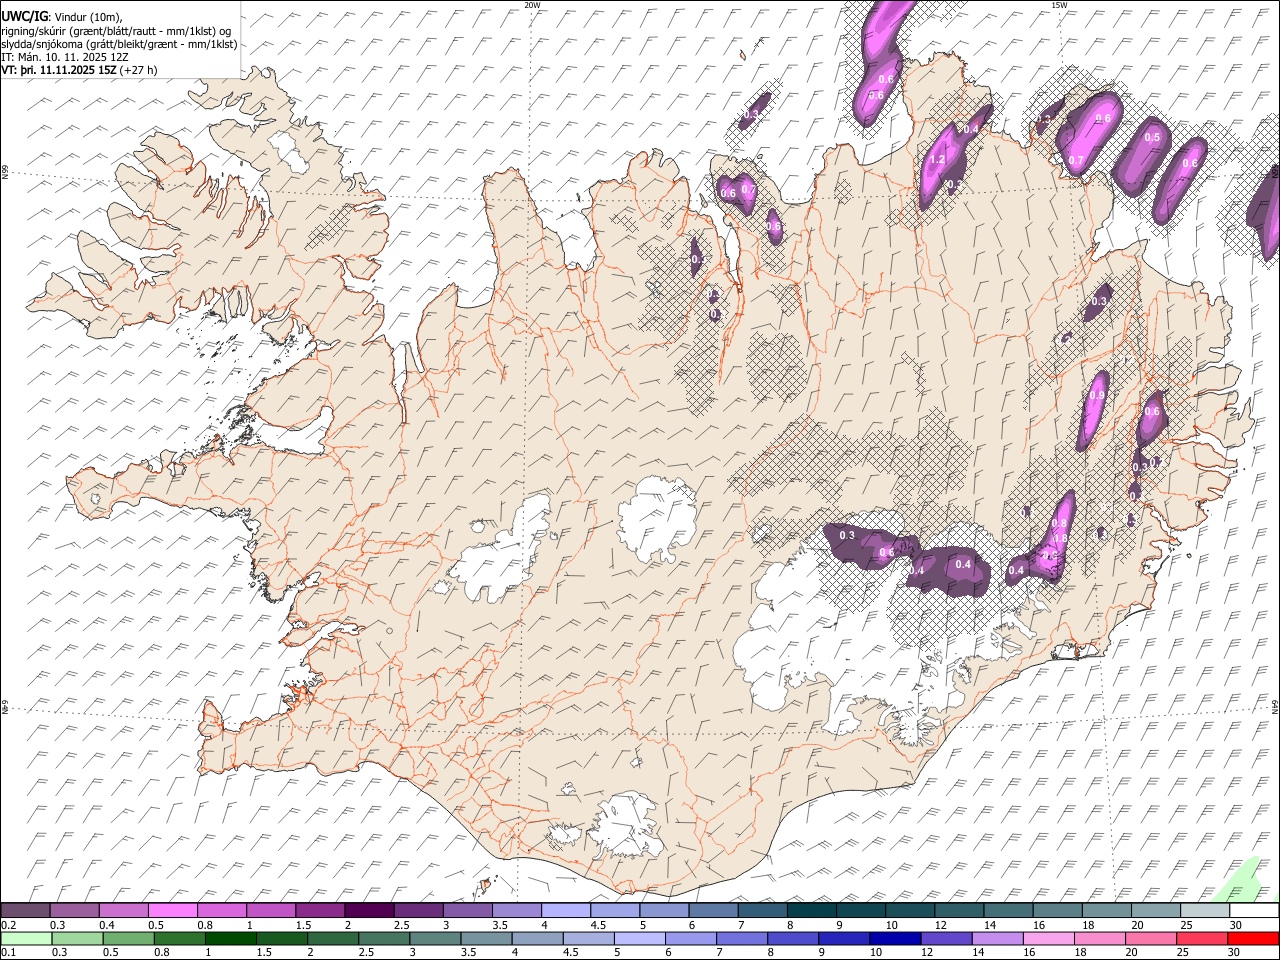Select the 'IT: Mán. 10. 11. 2025 12Z' line
The width and height of the screenshot is (1280, 960).
pyautogui.click(x=65, y=57)
